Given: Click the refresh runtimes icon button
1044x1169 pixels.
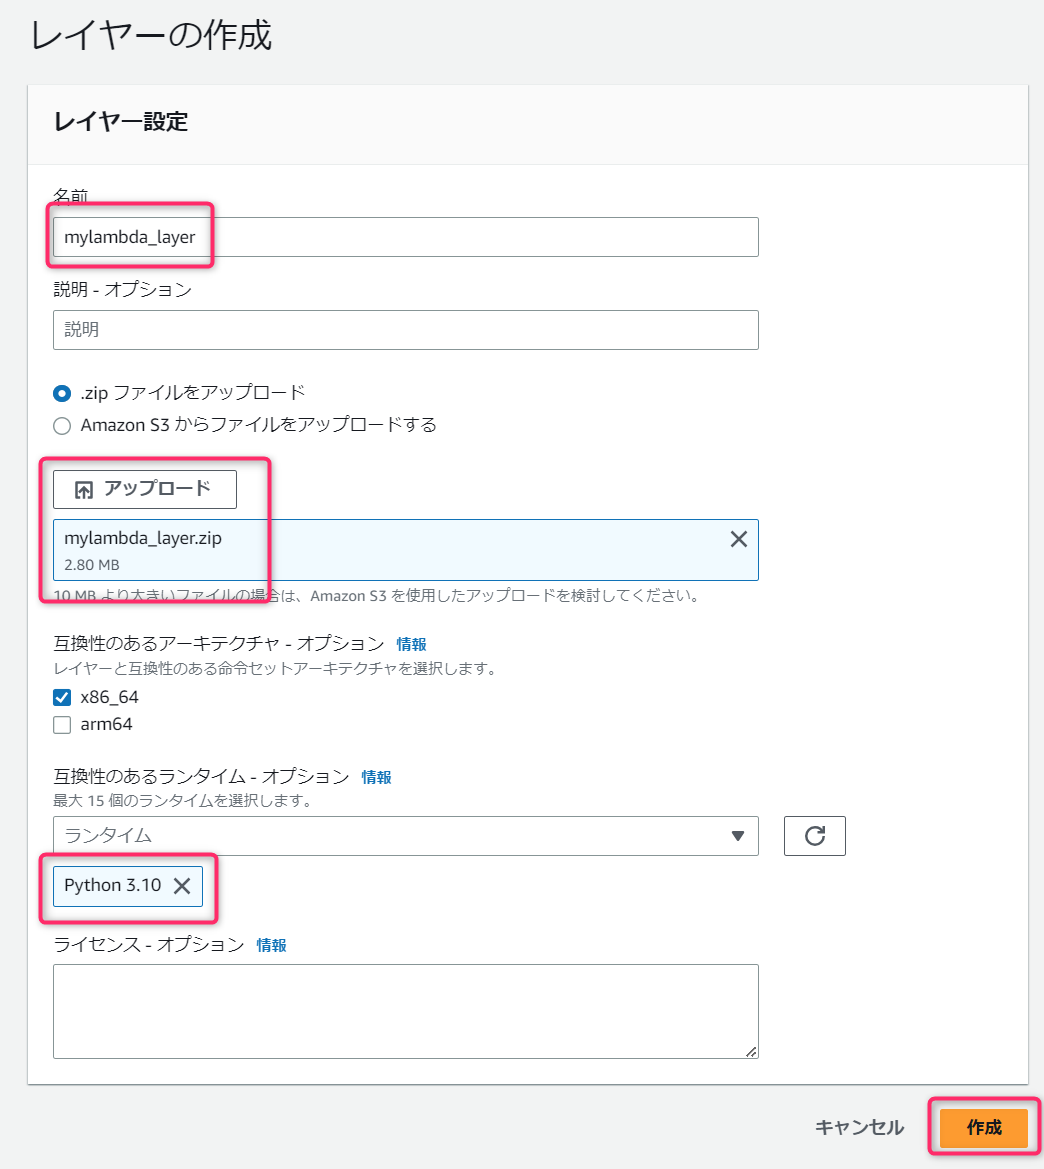Looking at the screenshot, I should (814, 836).
